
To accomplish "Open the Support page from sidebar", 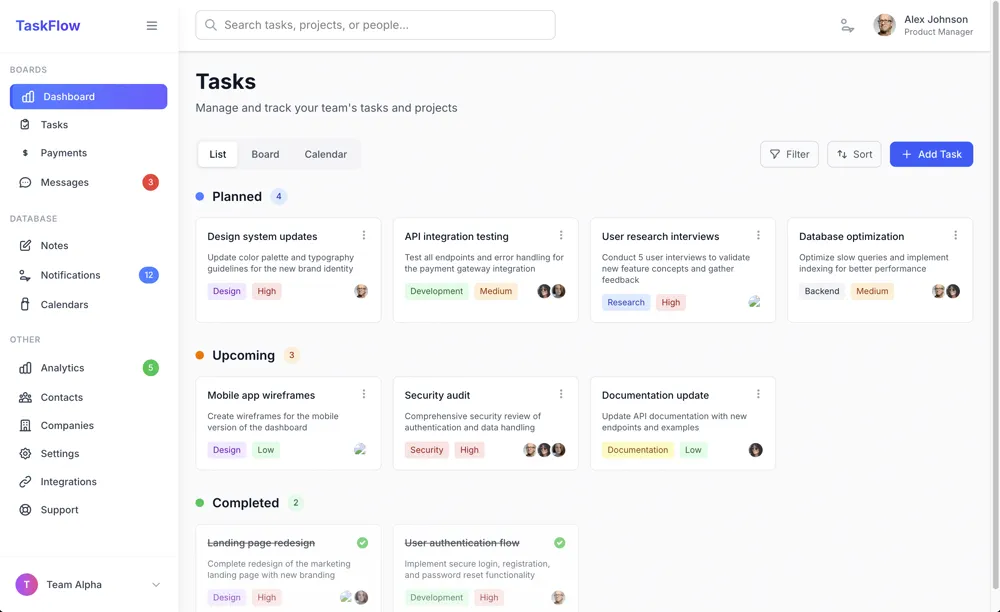I will (59, 510).
